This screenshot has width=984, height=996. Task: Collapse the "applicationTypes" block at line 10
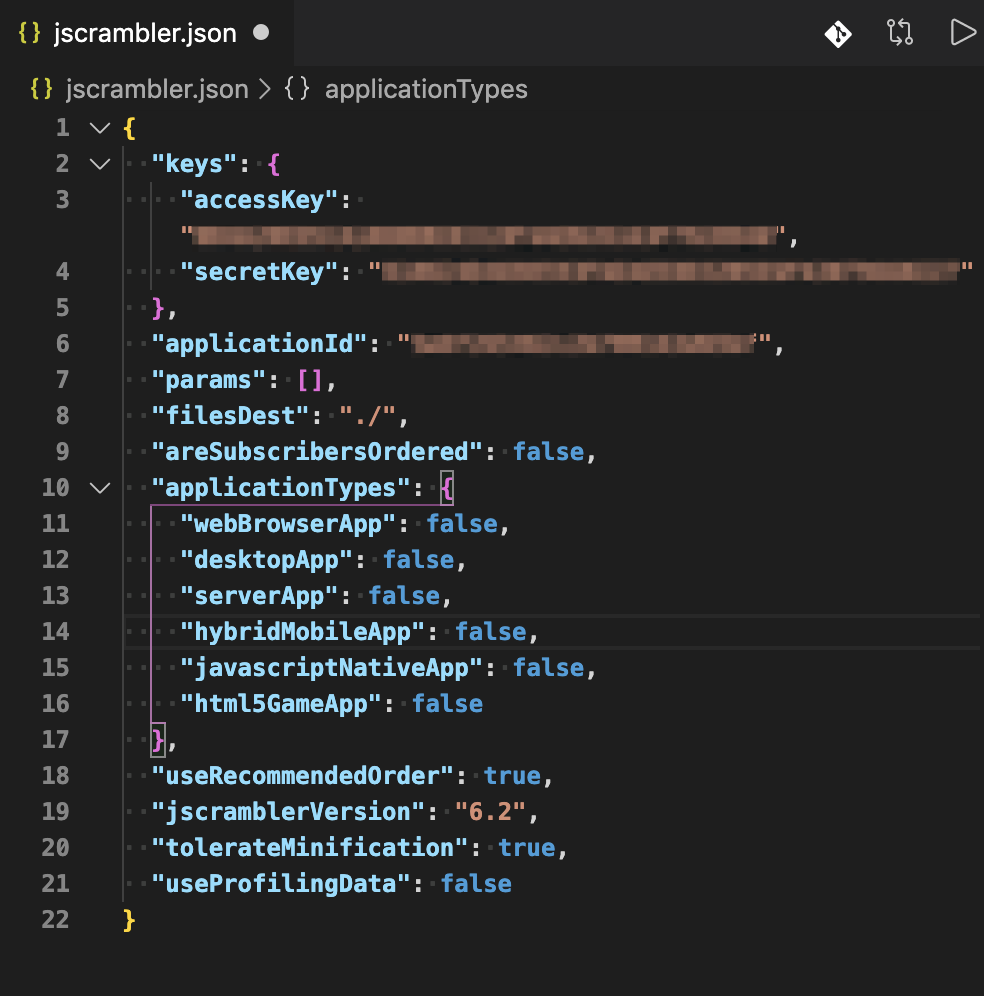point(100,488)
